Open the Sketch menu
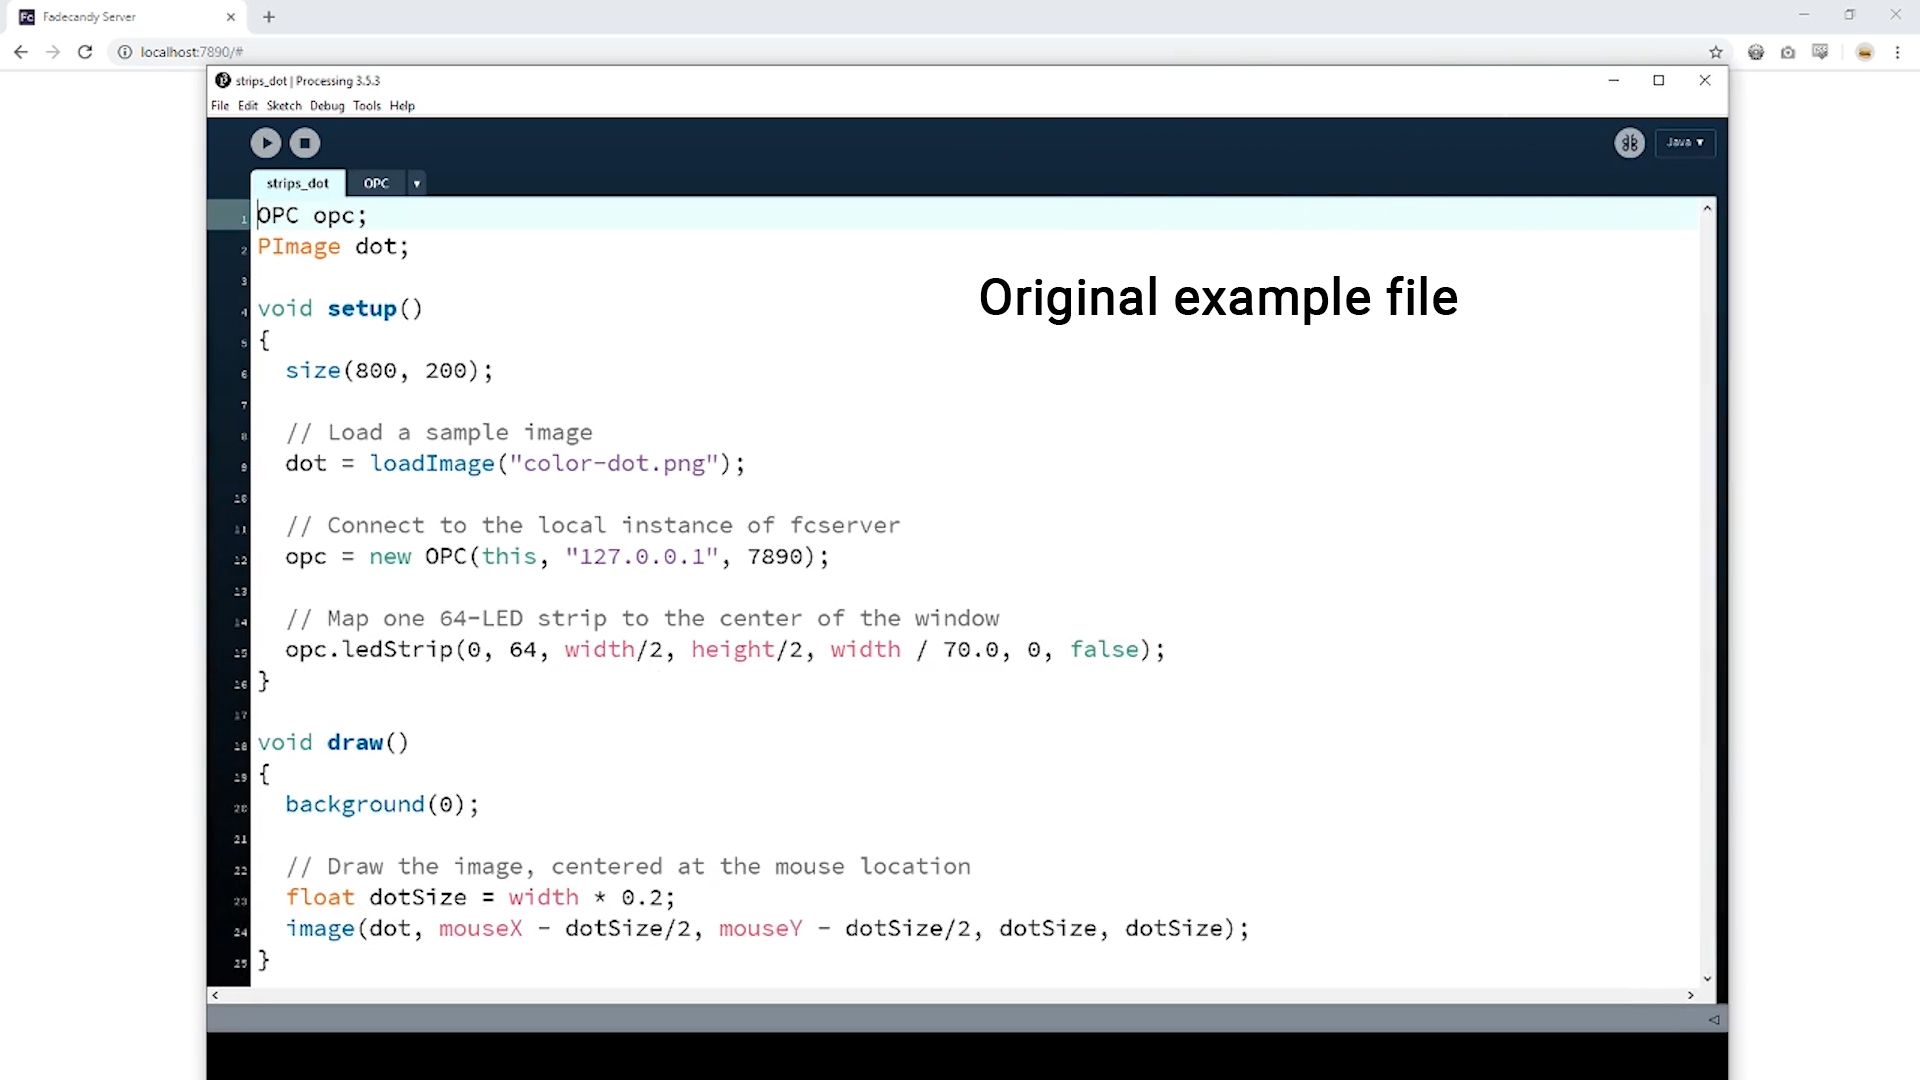 [284, 106]
